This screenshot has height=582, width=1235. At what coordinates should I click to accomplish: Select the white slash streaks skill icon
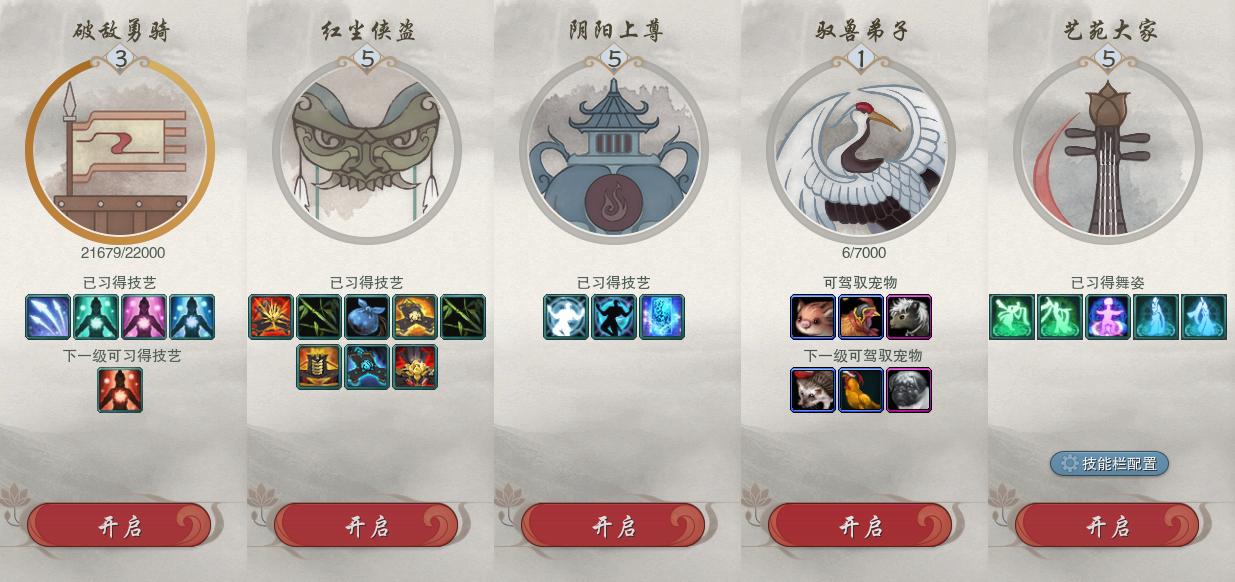click(48, 317)
